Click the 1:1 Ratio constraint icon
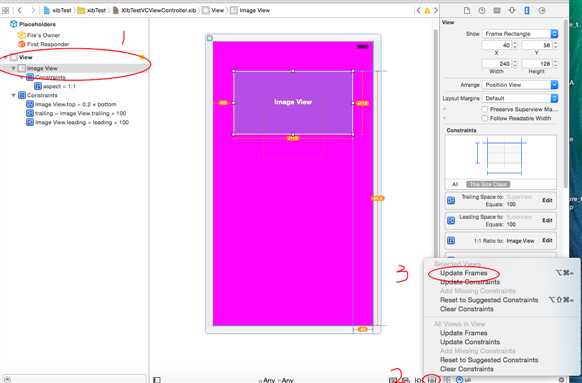 pos(451,240)
